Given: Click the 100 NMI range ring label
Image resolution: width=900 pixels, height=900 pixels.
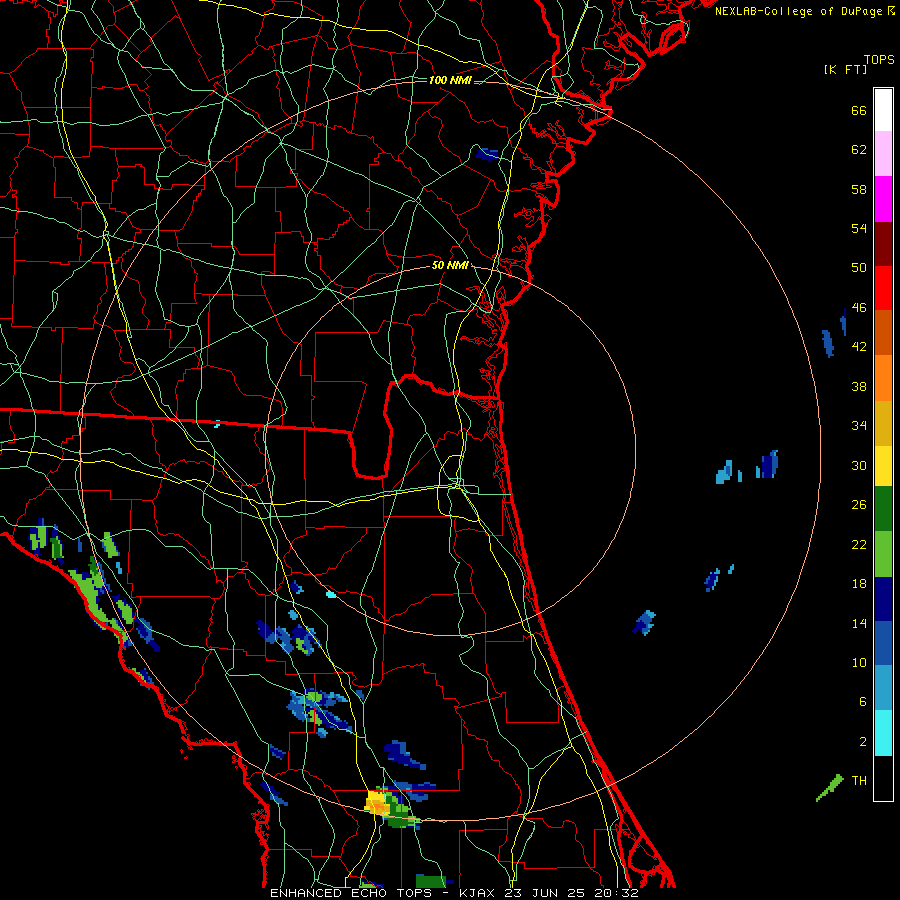Looking at the screenshot, I should [x=450, y=80].
